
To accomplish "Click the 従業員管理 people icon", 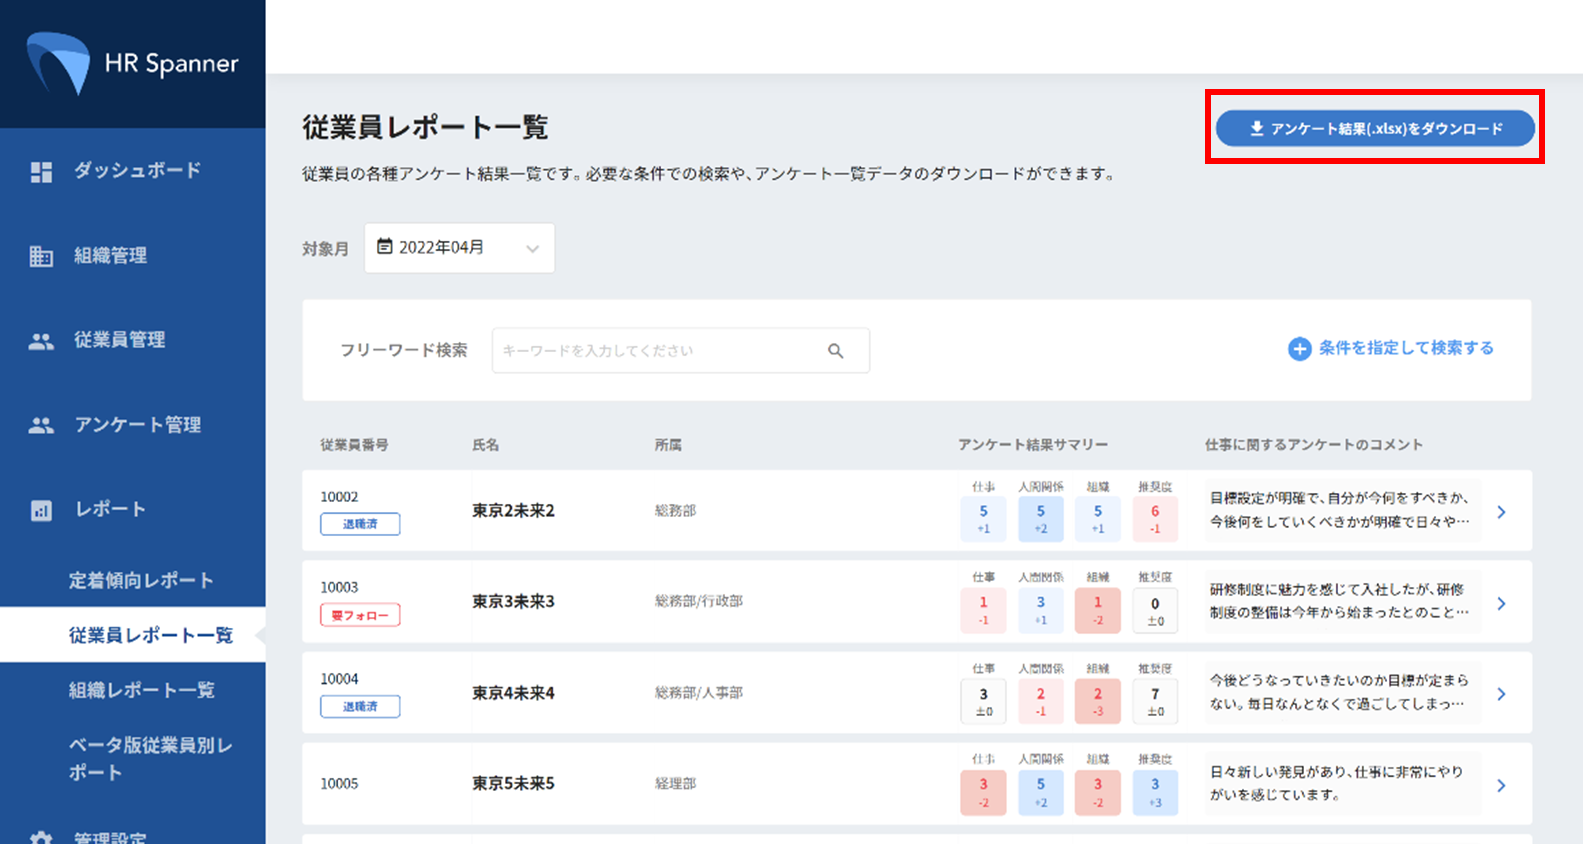I will 41,341.
